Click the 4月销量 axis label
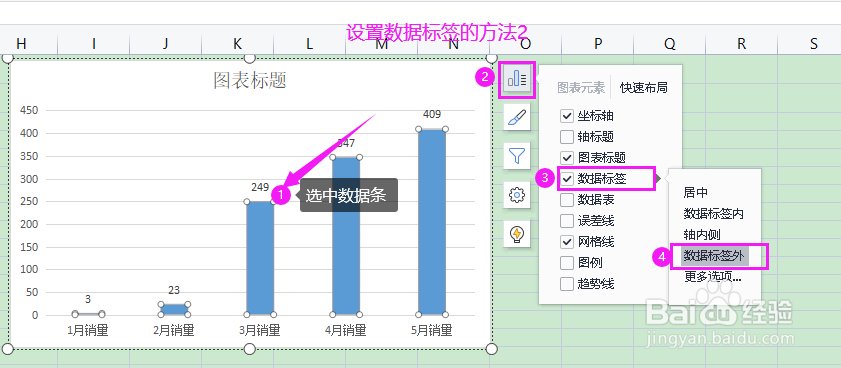The width and height of the screenshot is (841, 368). (x=346, y=330)
